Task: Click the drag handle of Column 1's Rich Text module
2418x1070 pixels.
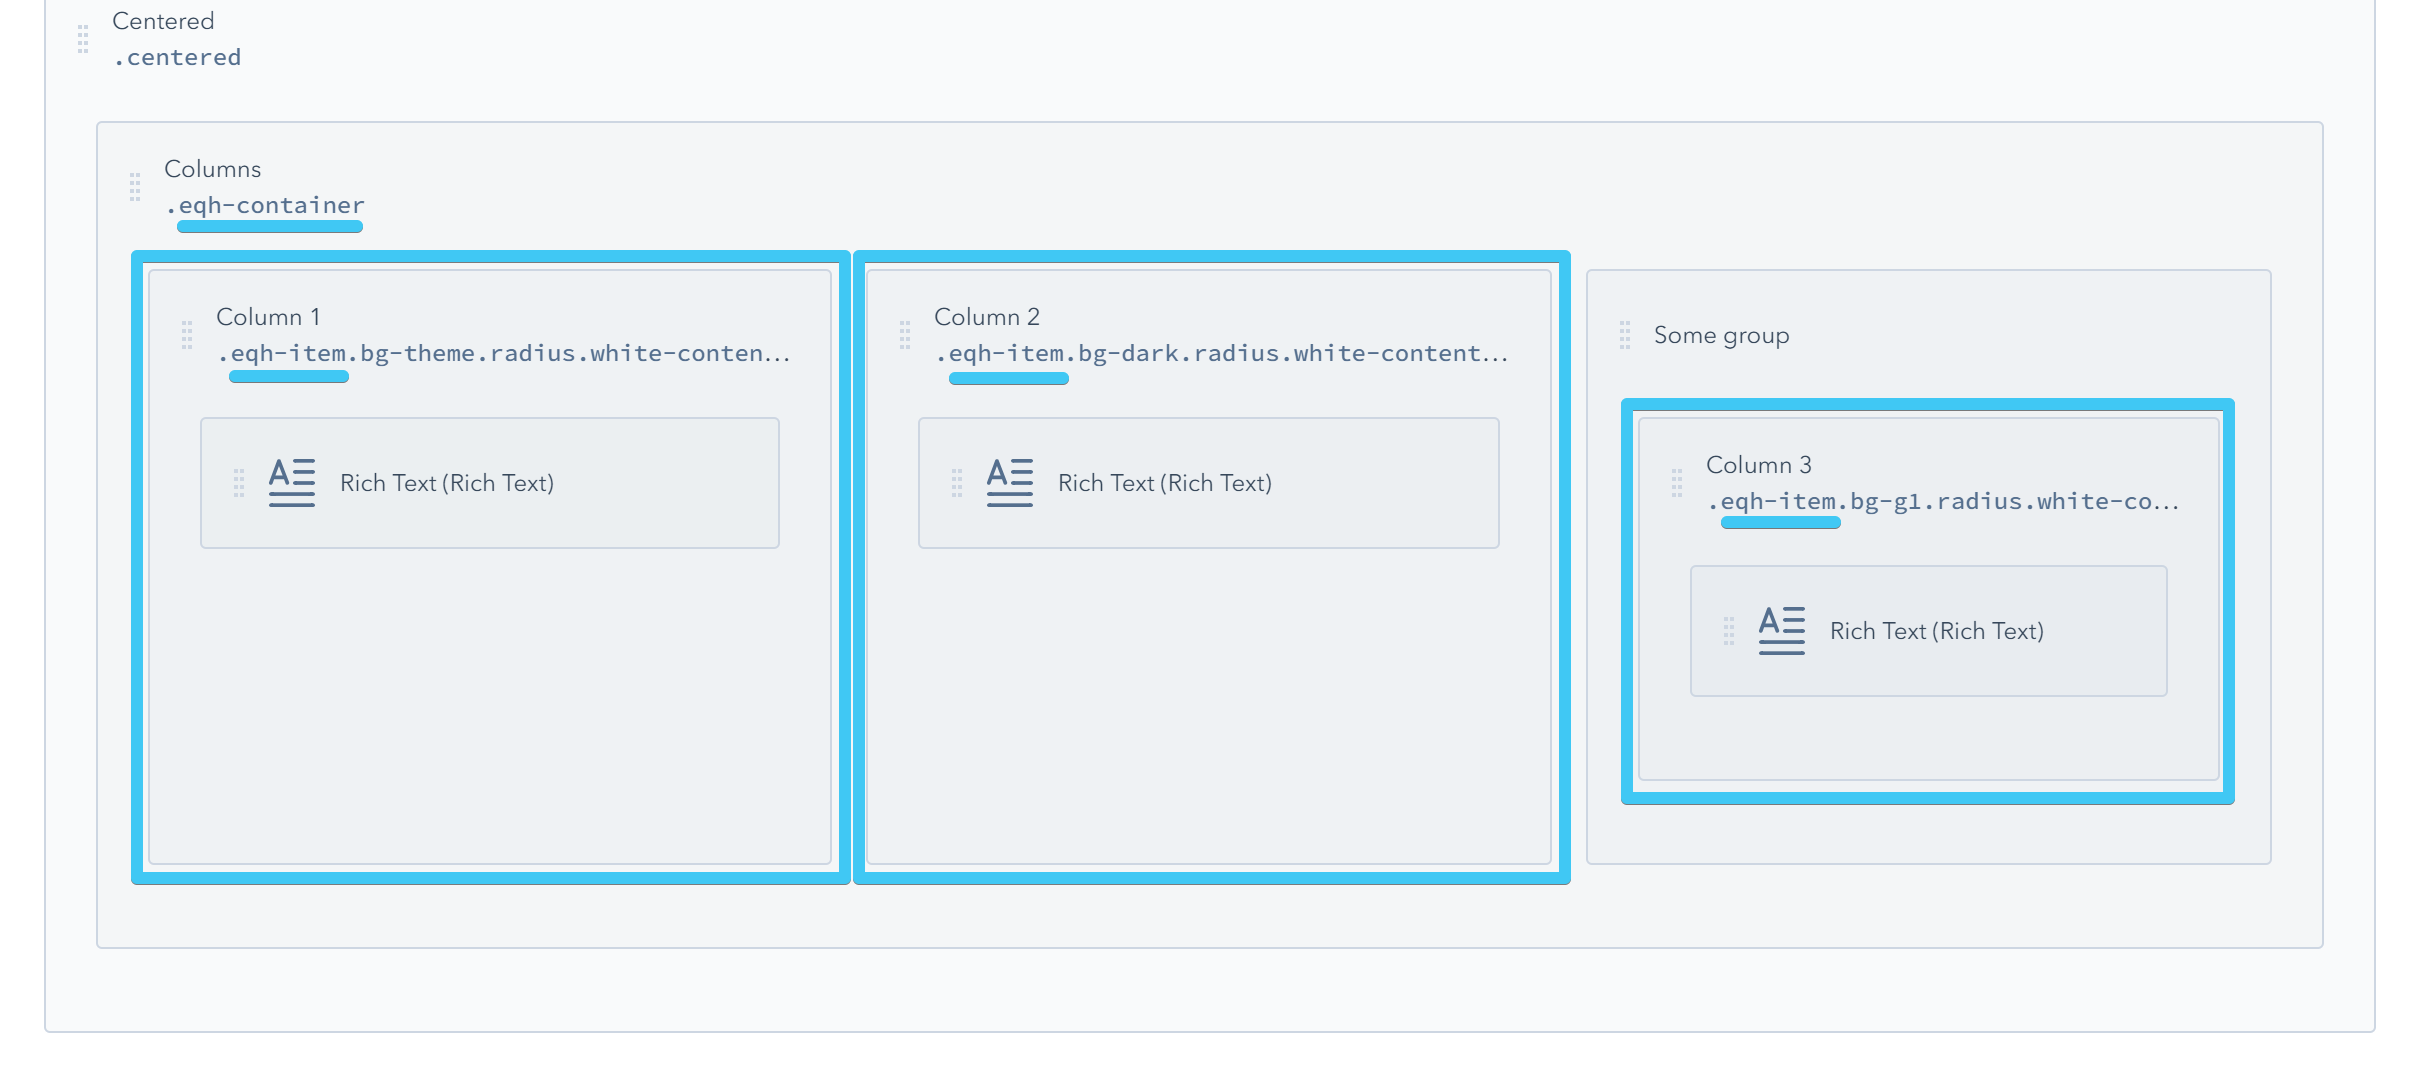Action: (x=238, y=483)
